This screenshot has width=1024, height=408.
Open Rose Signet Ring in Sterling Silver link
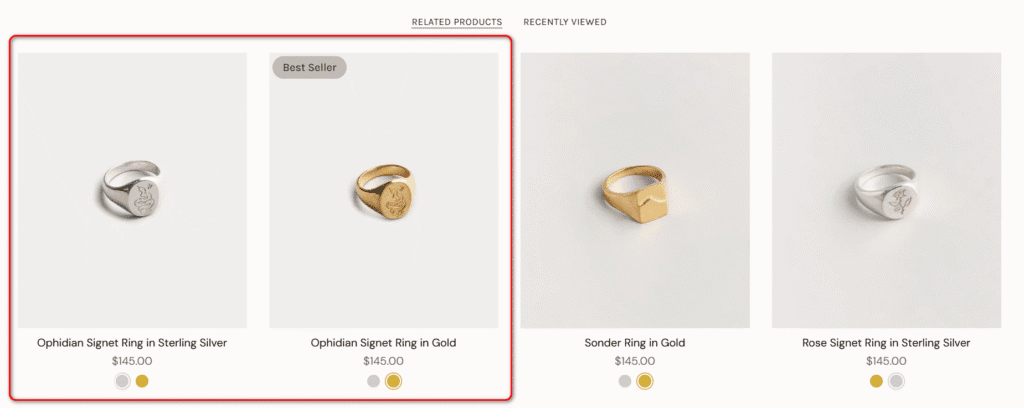click(886, 343)
